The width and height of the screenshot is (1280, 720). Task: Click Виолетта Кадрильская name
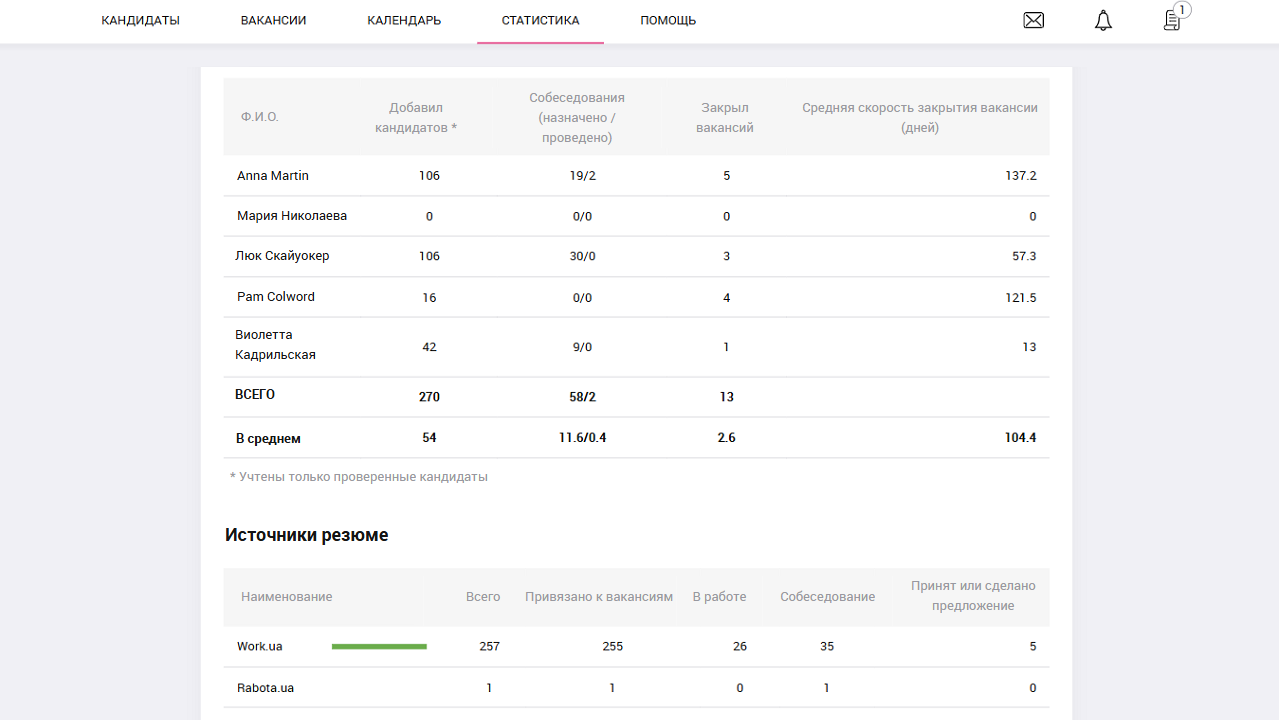coord(275,345)
